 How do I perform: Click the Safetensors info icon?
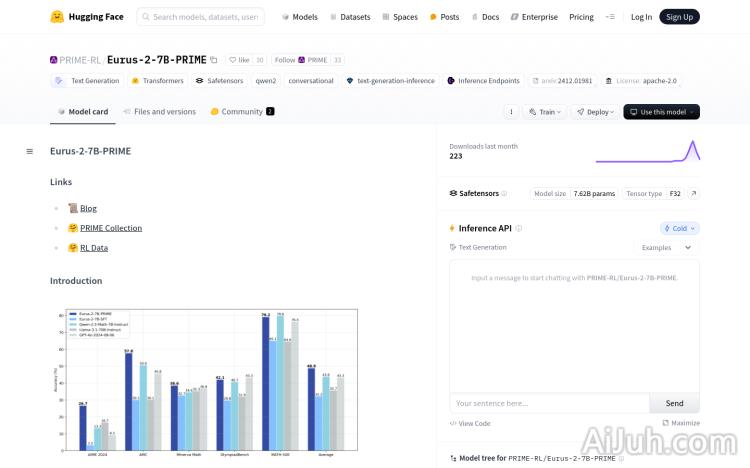(504, 194)
